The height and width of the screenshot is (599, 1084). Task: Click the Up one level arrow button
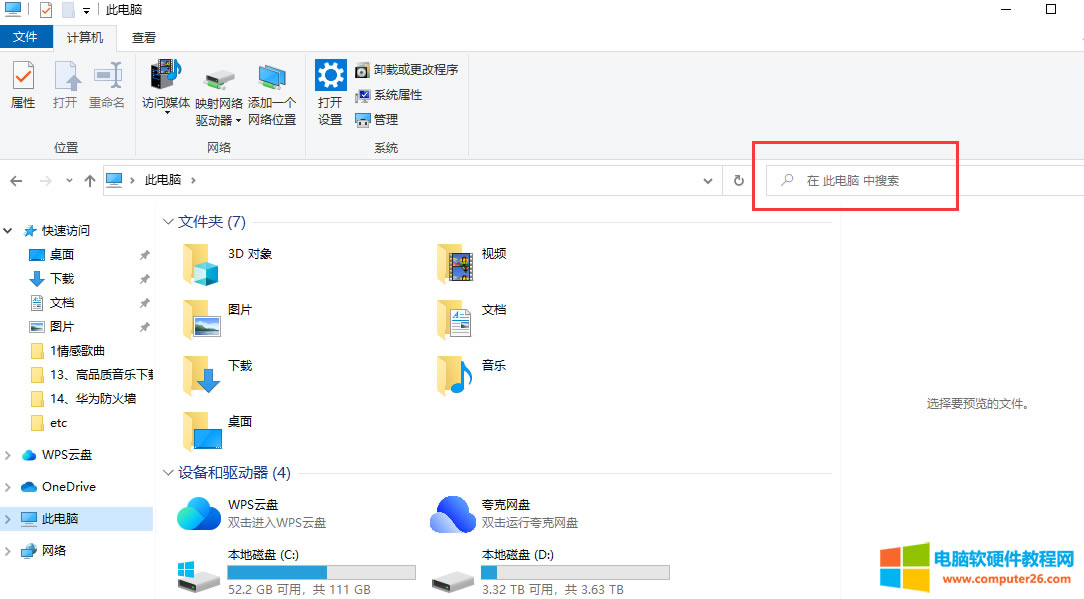[90, 181]
